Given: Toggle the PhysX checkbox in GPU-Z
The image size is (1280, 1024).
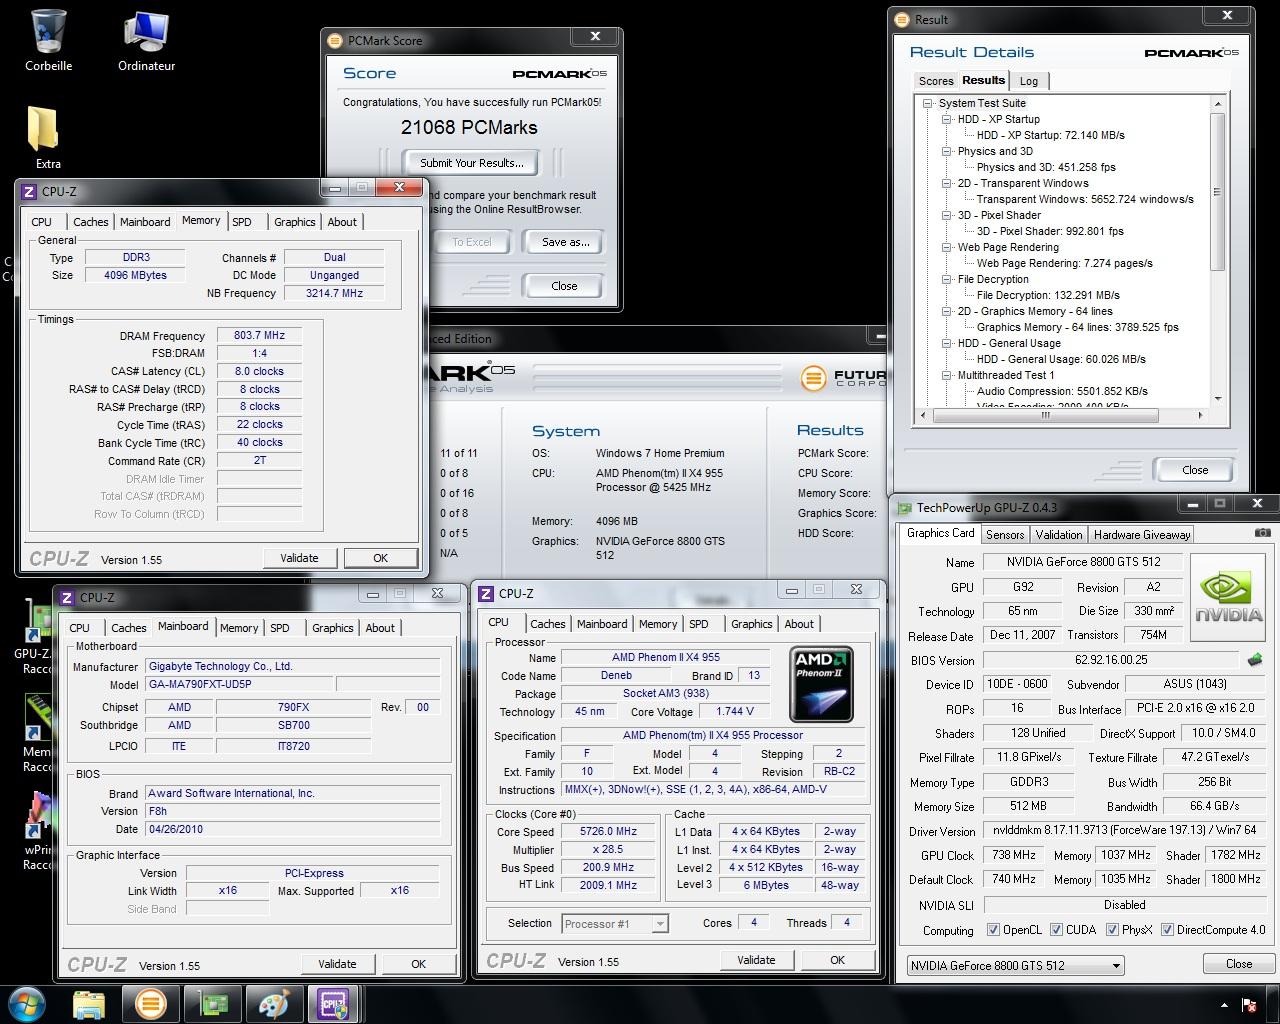Looking at the screenshot, I should point(1112,930).
